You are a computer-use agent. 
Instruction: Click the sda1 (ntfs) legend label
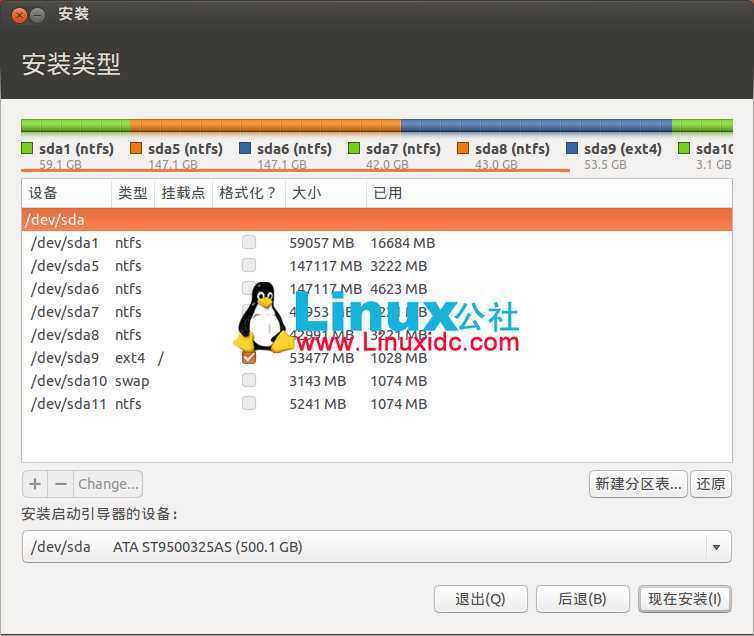point(76,149)
